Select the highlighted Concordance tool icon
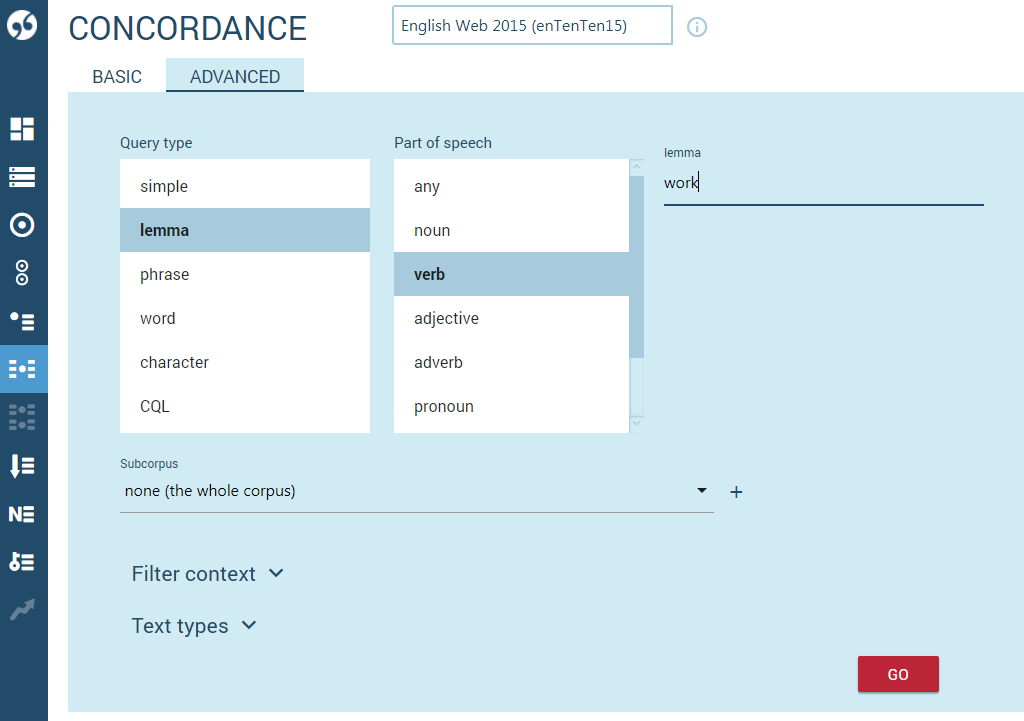 (x=23, y=369)
